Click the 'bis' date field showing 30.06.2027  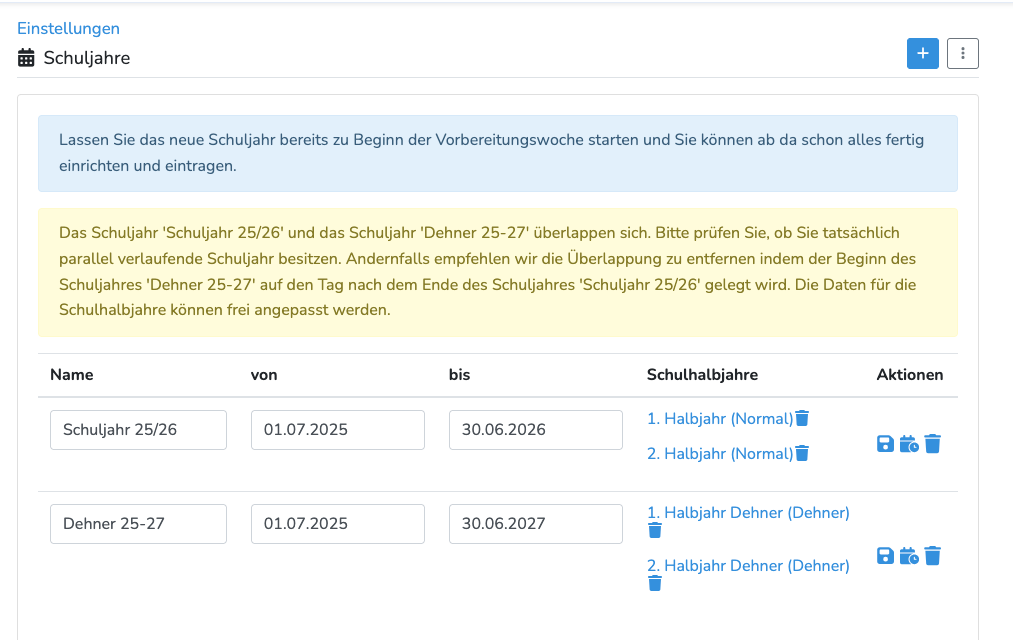click(x=536, y=524)
